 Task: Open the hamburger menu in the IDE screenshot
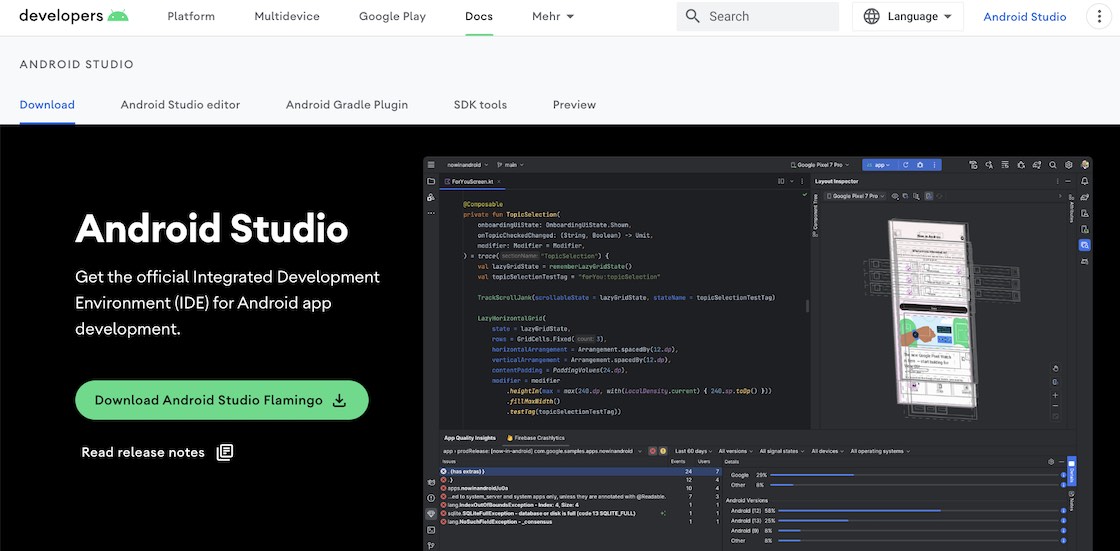click(x=431, y=164)
